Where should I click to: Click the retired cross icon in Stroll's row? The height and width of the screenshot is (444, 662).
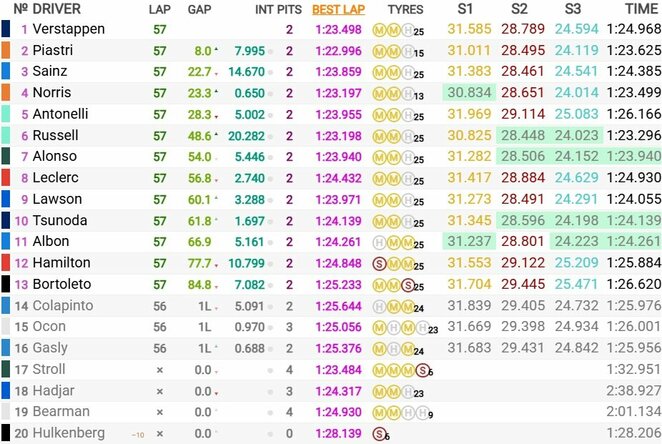click(x=159, y=369)
